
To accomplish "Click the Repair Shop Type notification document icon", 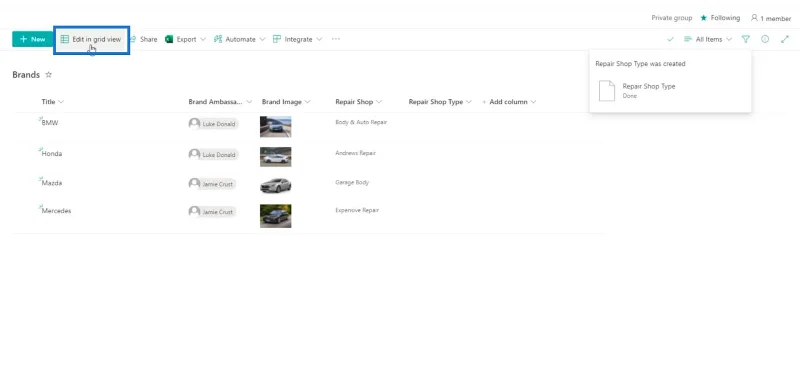I will coord(607,91).
